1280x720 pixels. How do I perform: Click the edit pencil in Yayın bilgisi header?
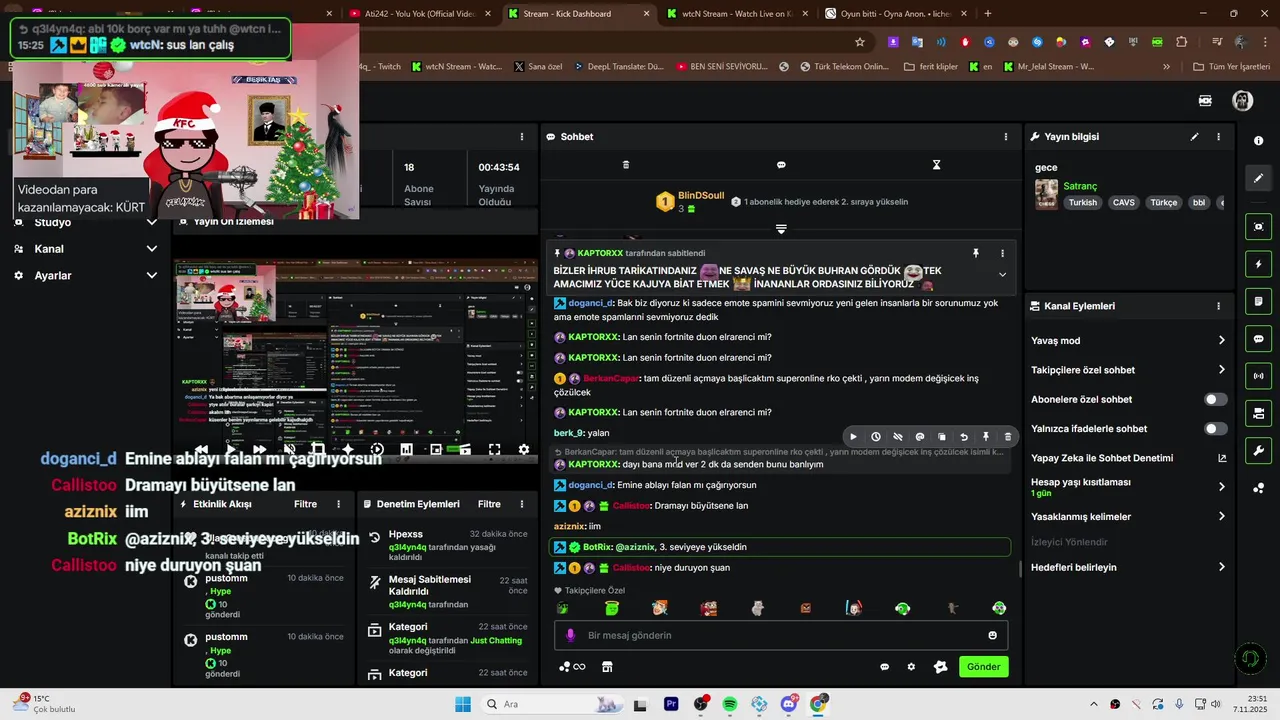(1194, 137)
